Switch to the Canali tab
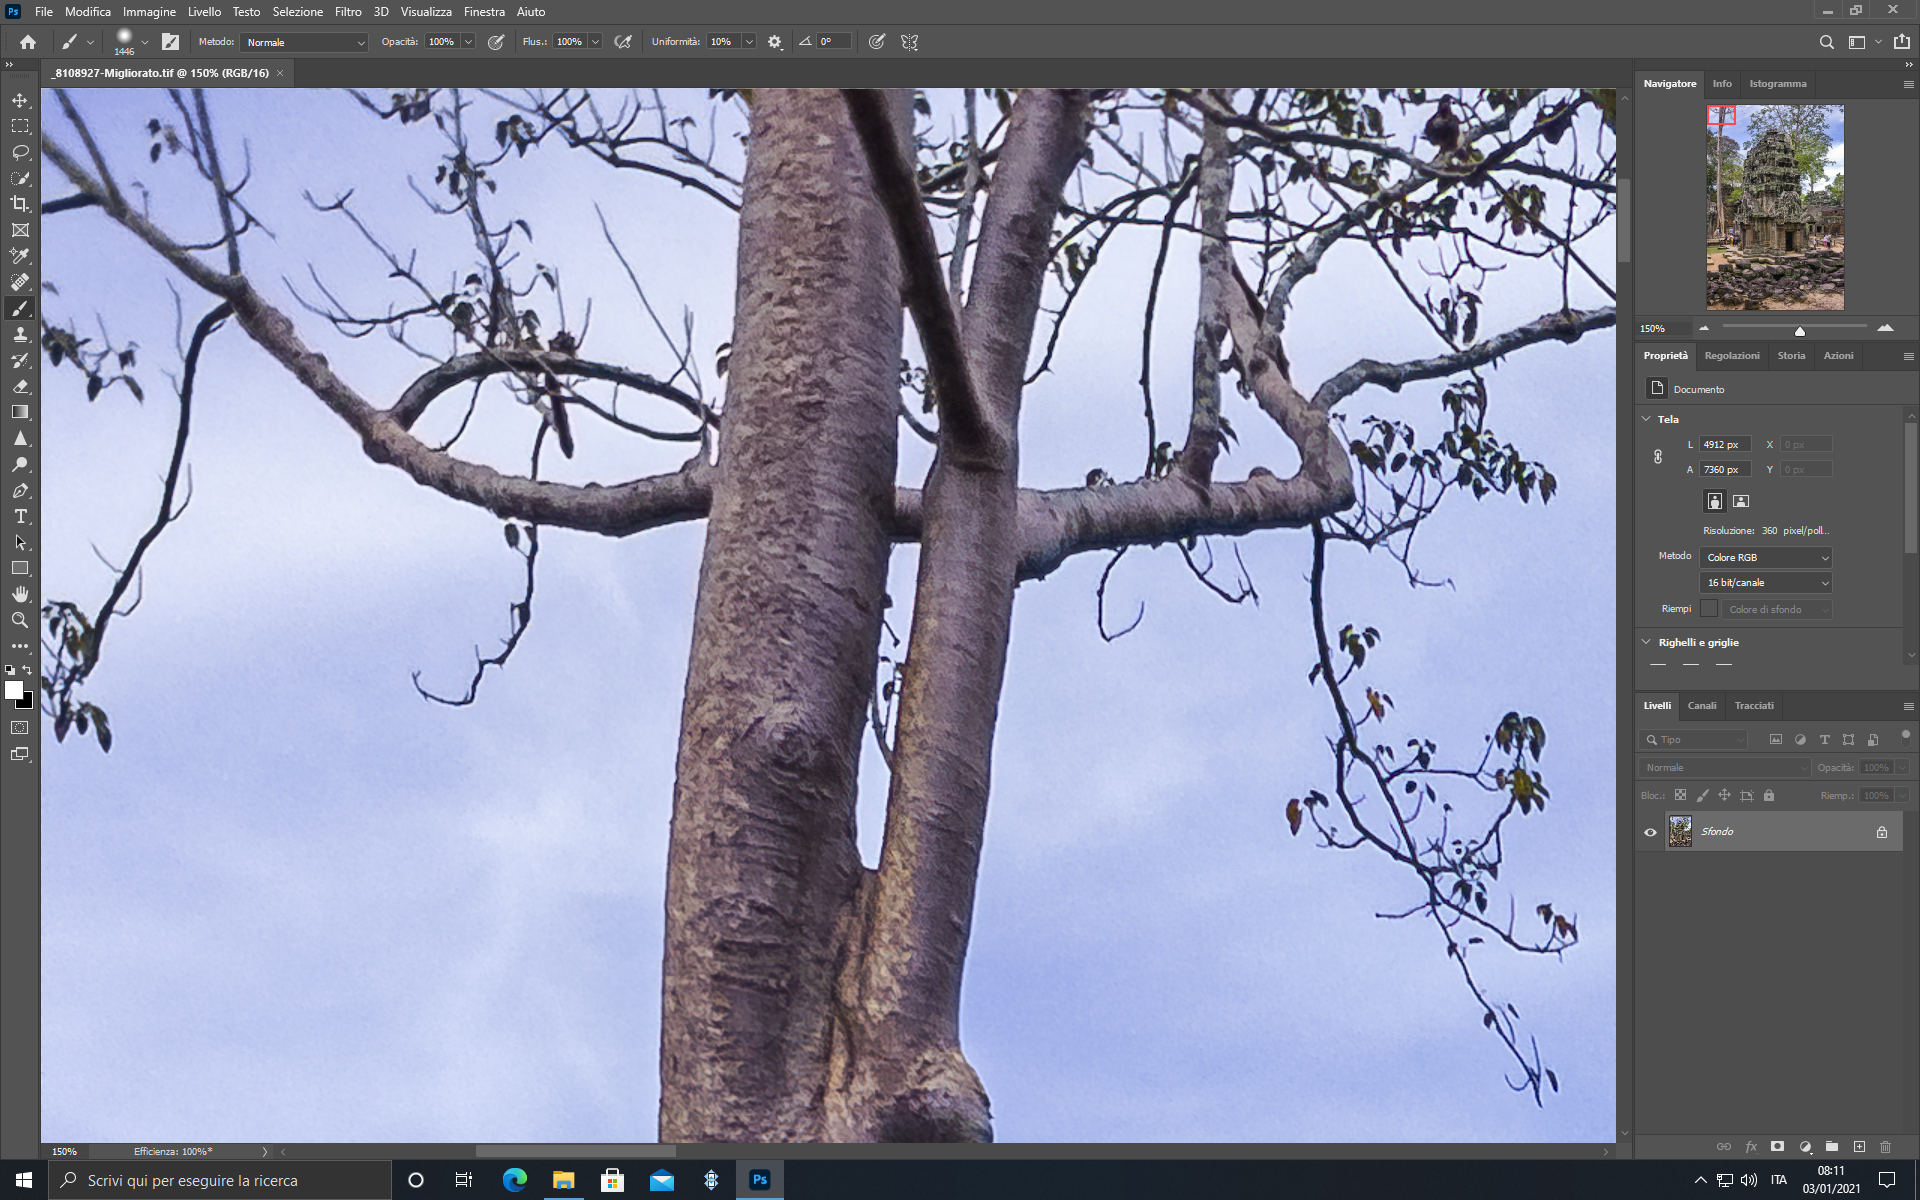1920x1200 pixels. pos(1702,706)
